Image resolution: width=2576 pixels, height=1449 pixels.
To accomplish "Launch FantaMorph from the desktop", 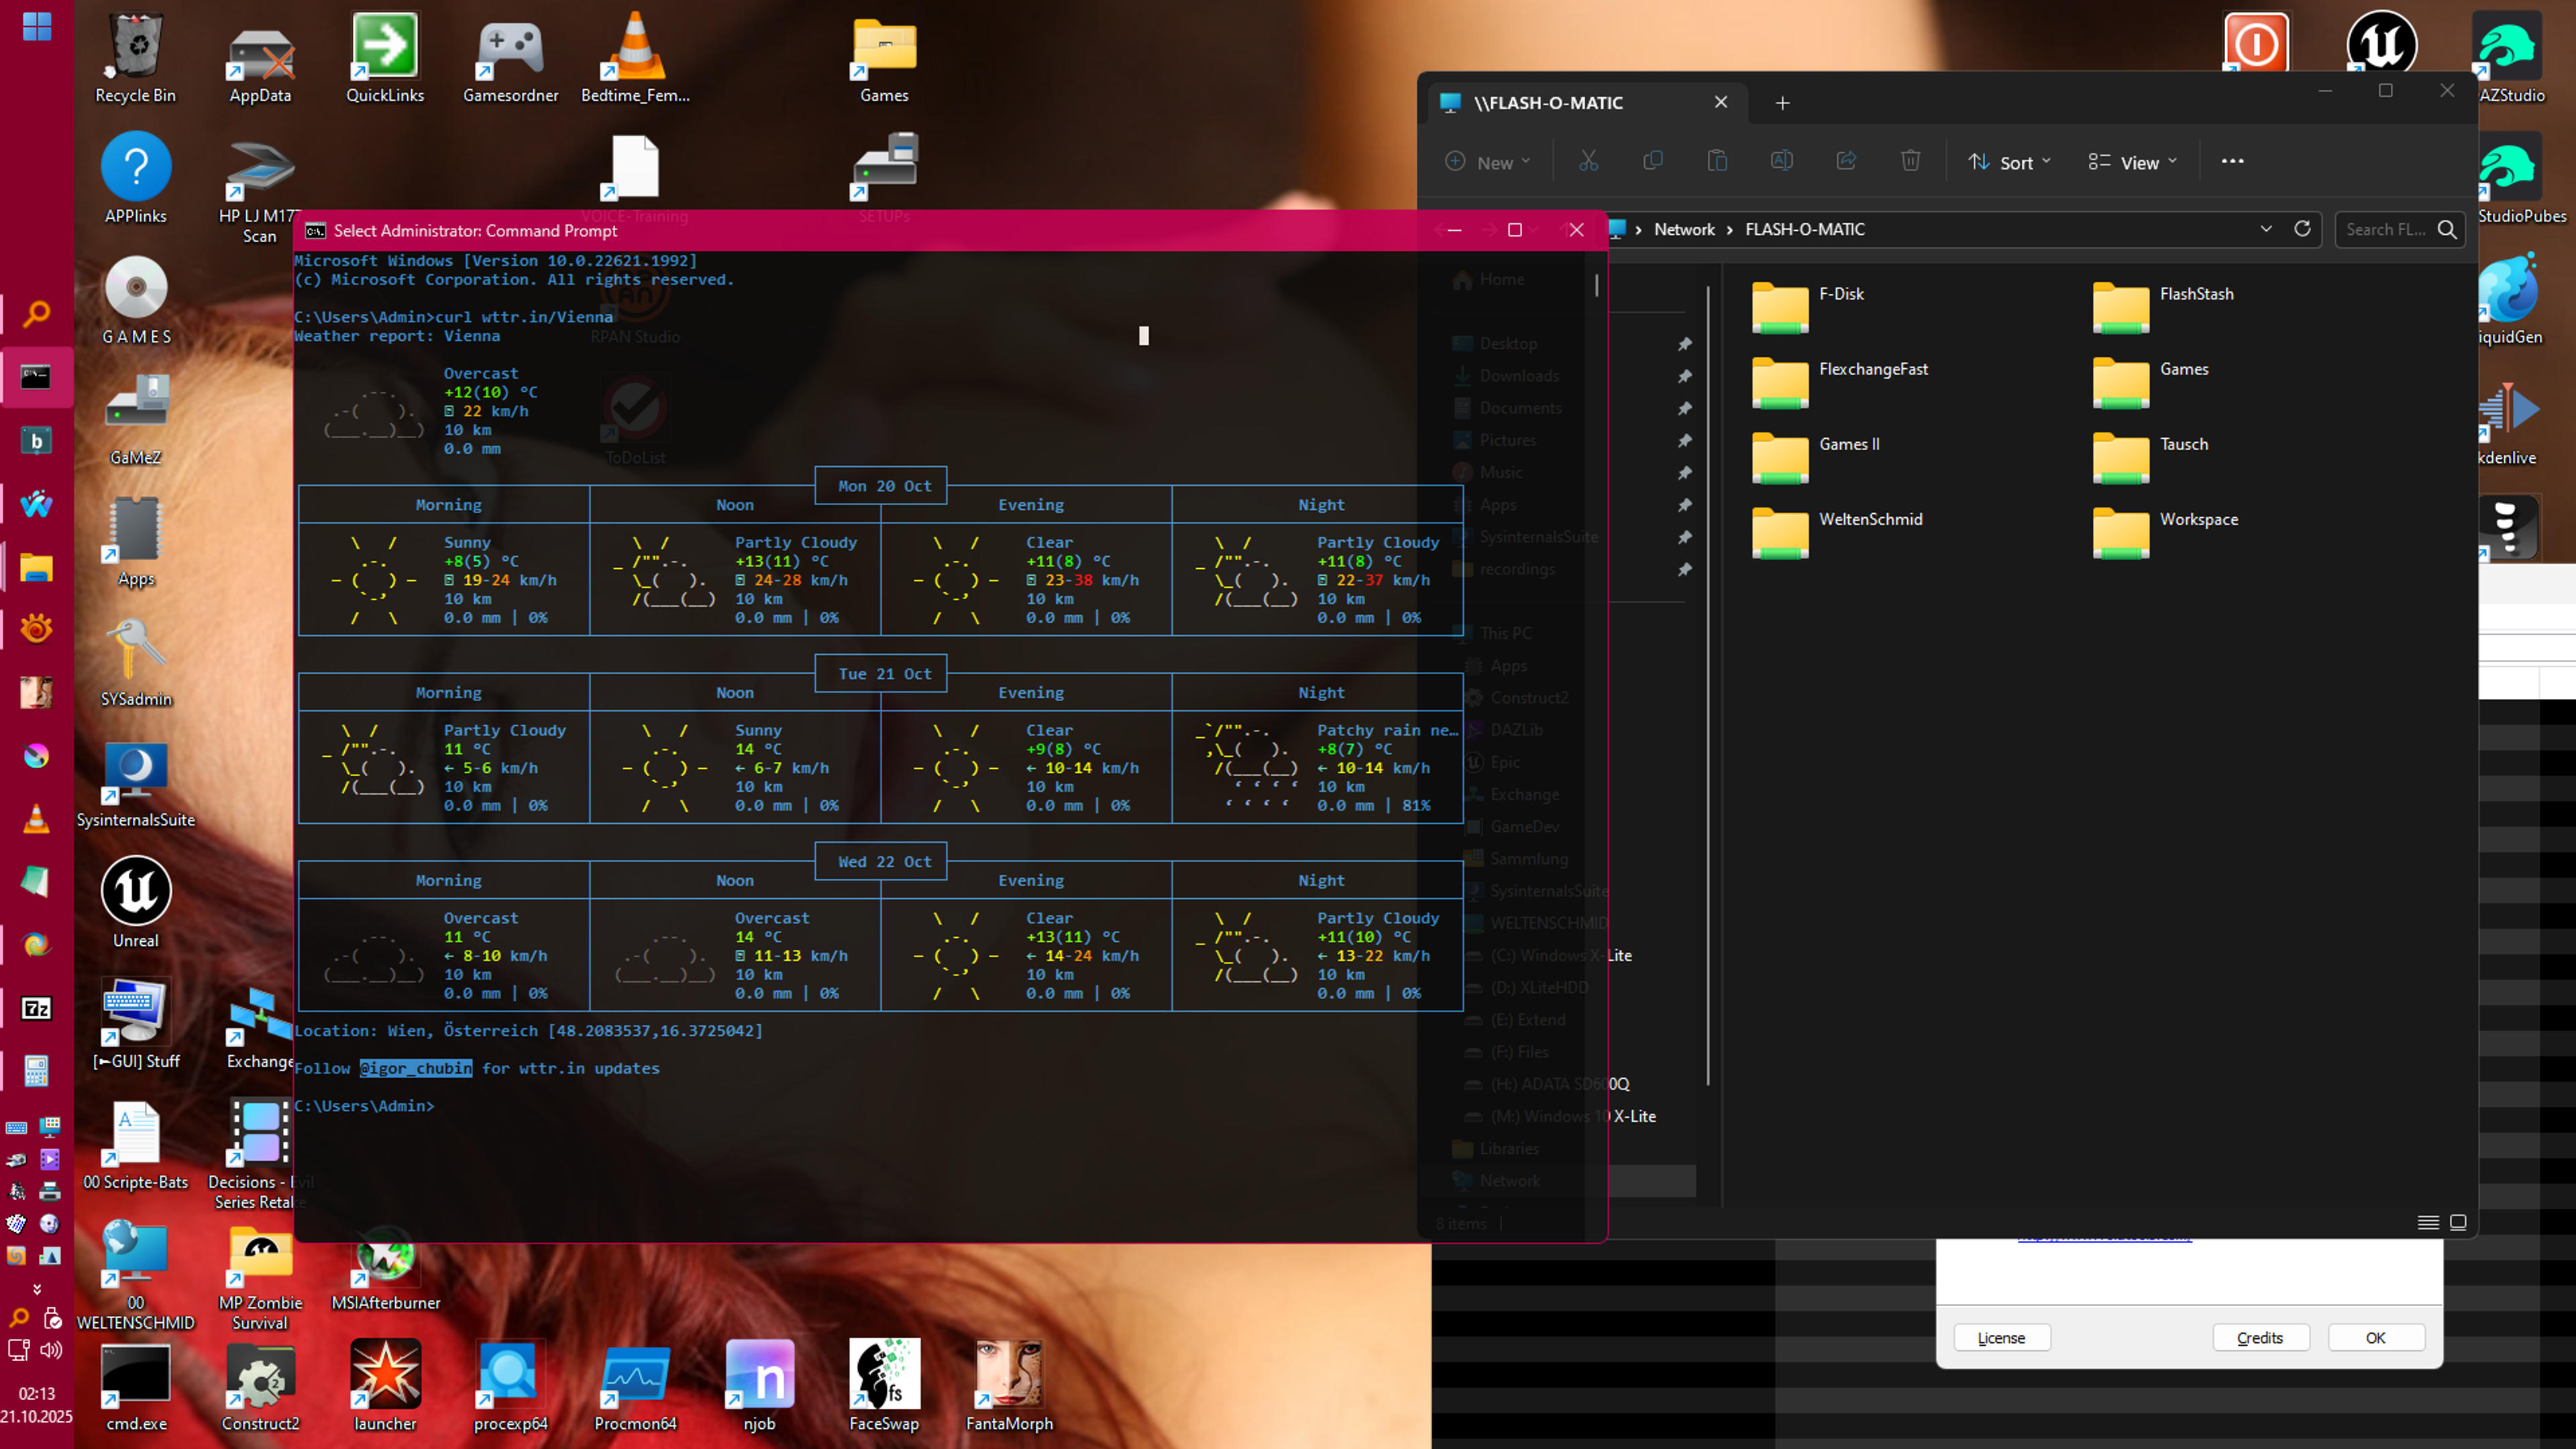I will (1009, 1387).
